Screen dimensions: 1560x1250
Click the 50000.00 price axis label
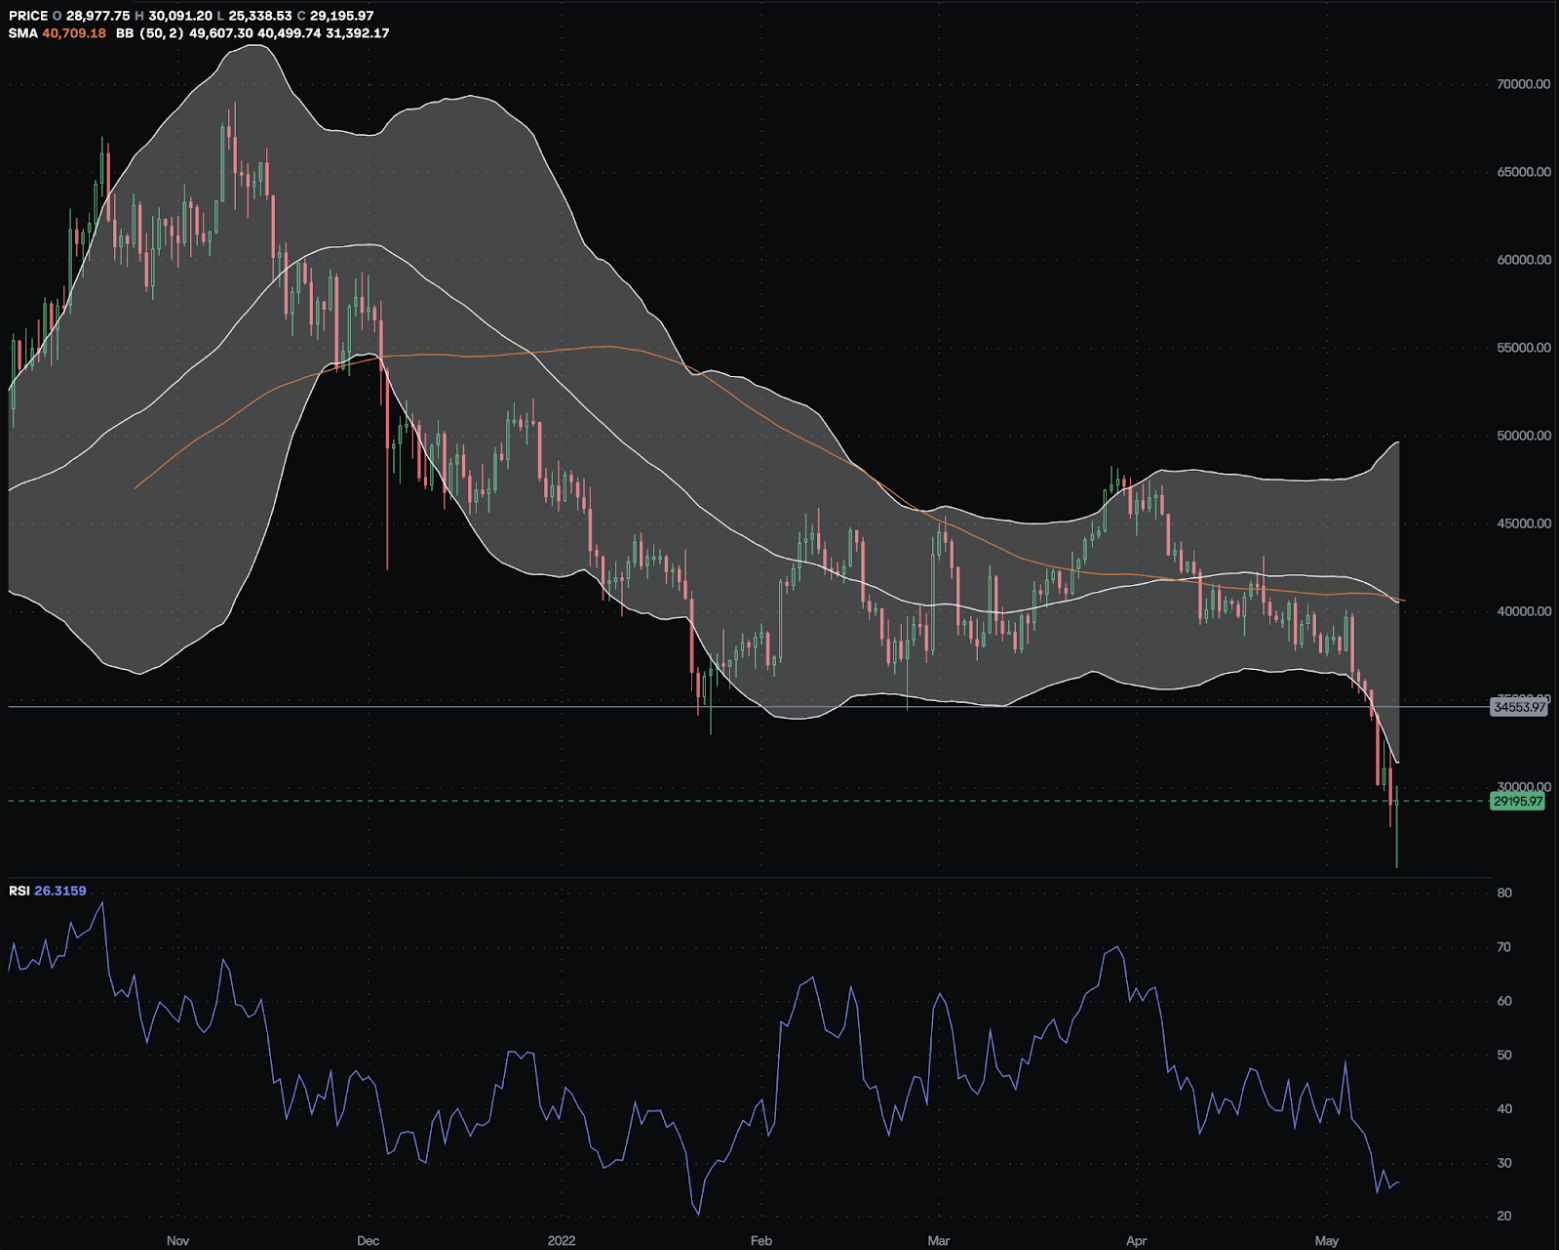pyautogui.click(x=1523, y=436)
